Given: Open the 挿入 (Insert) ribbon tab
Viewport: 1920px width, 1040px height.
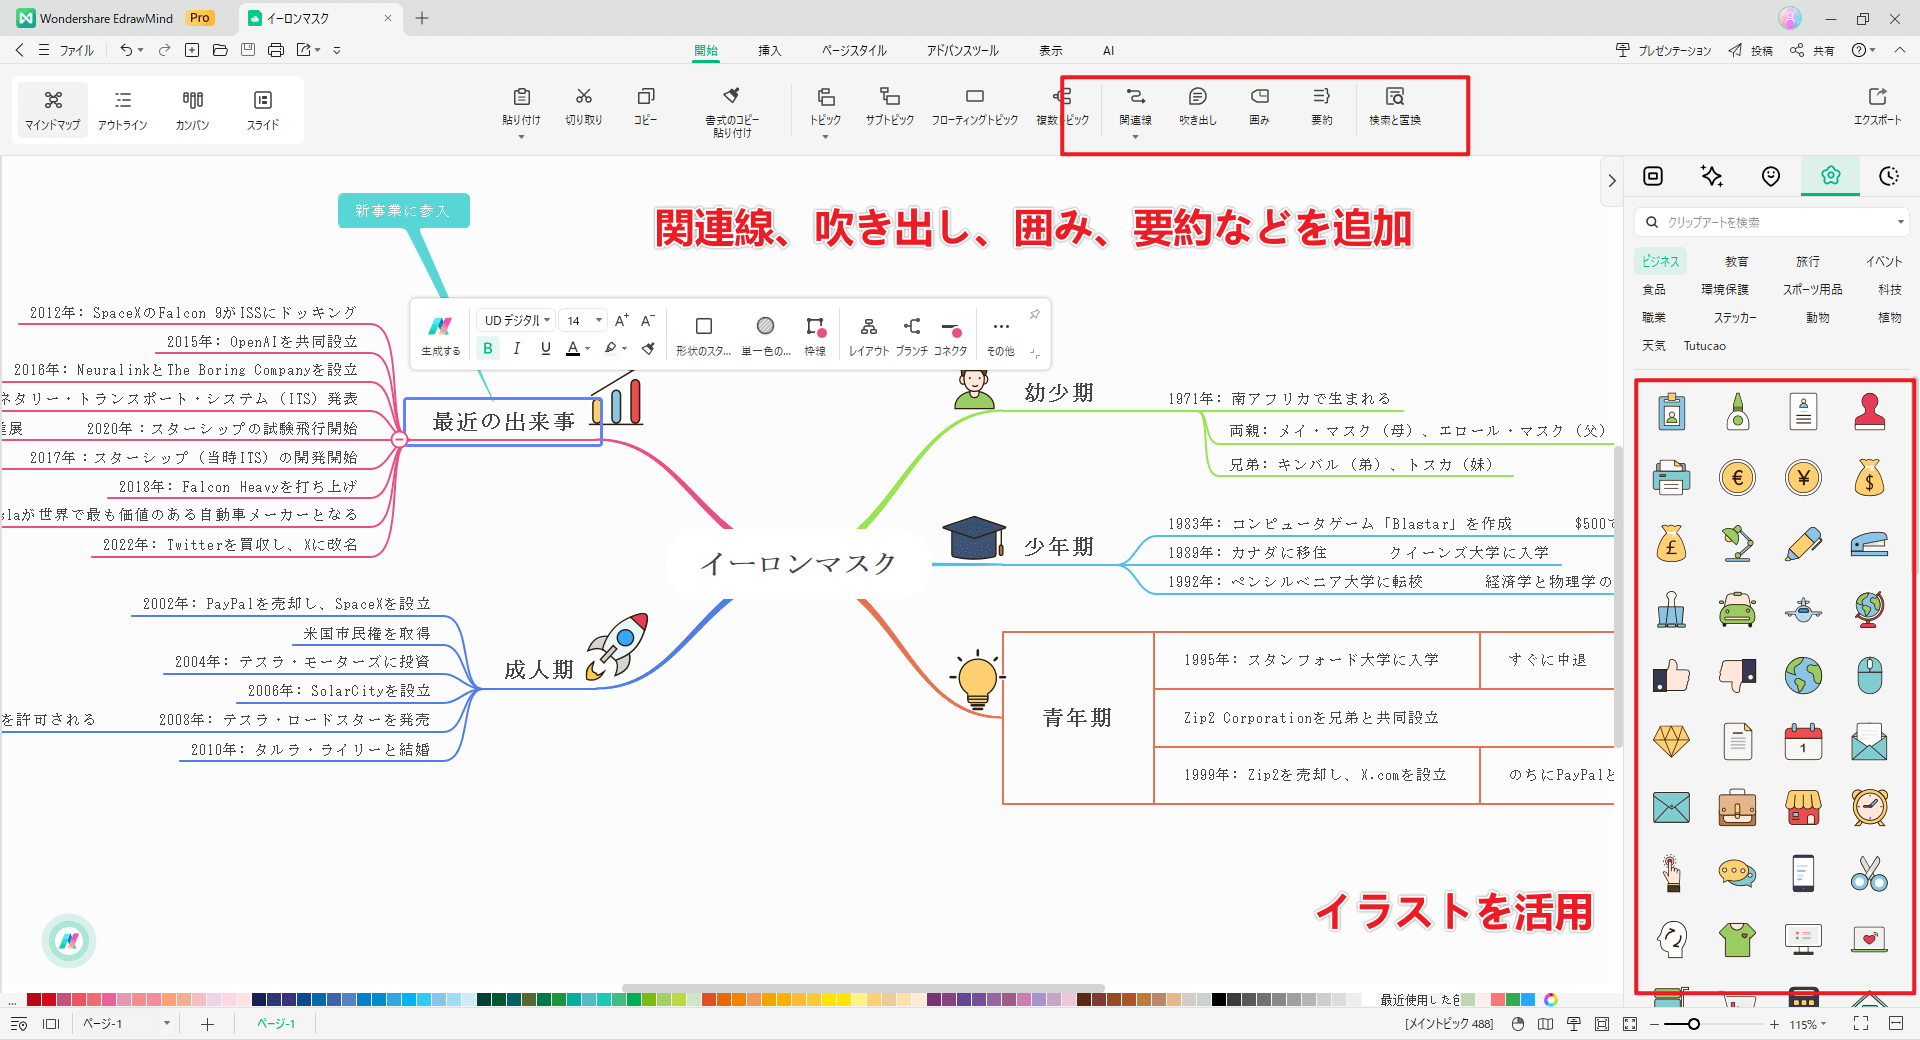Looking at the screenshot, I should coord(769,50).
